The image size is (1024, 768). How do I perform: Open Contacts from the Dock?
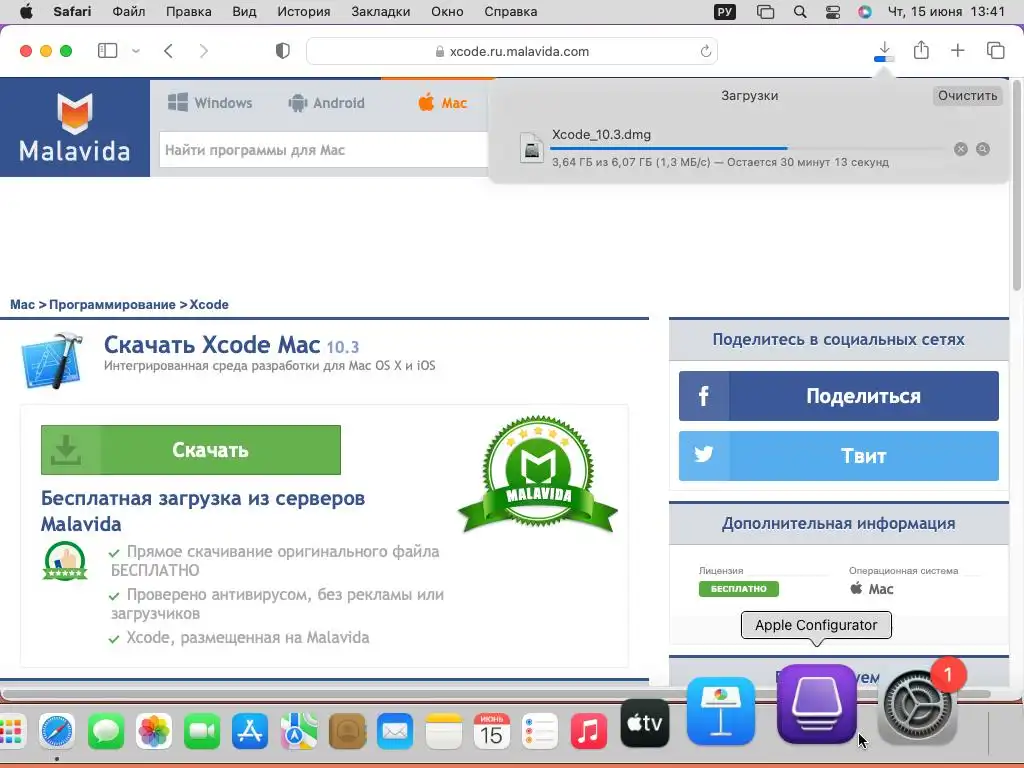coord(347,731)
